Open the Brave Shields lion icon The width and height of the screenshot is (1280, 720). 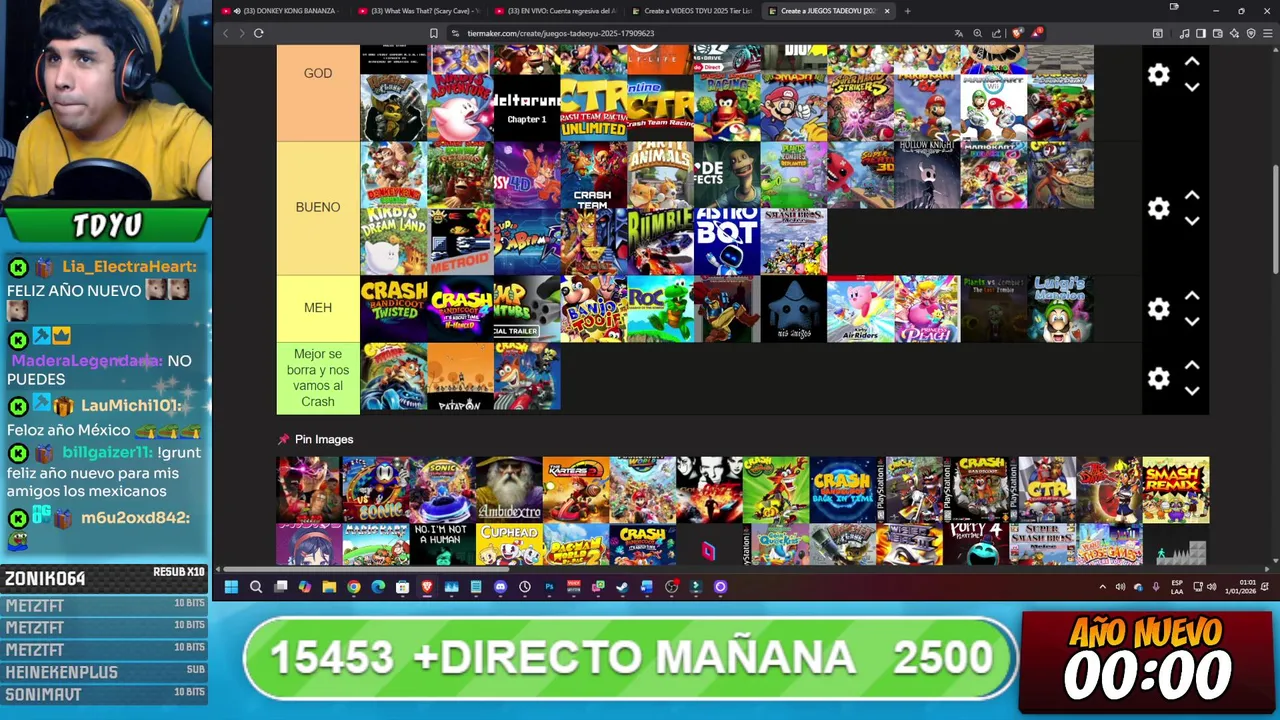(1017, 33)
